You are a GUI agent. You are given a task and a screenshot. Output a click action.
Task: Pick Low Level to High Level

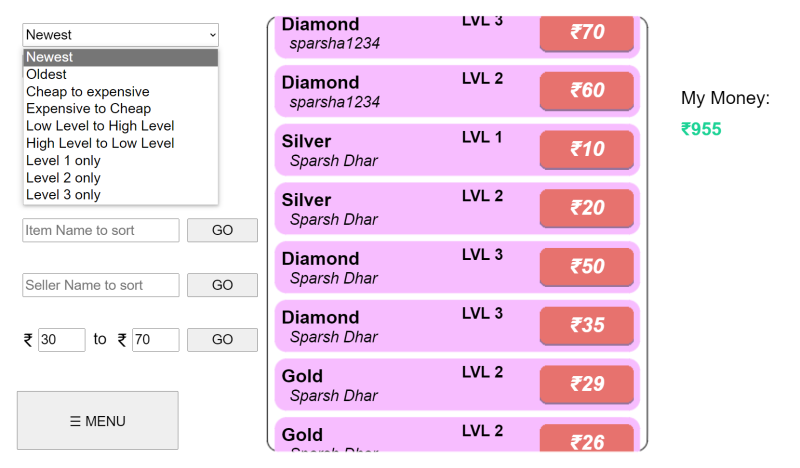(x=120, y=126)
